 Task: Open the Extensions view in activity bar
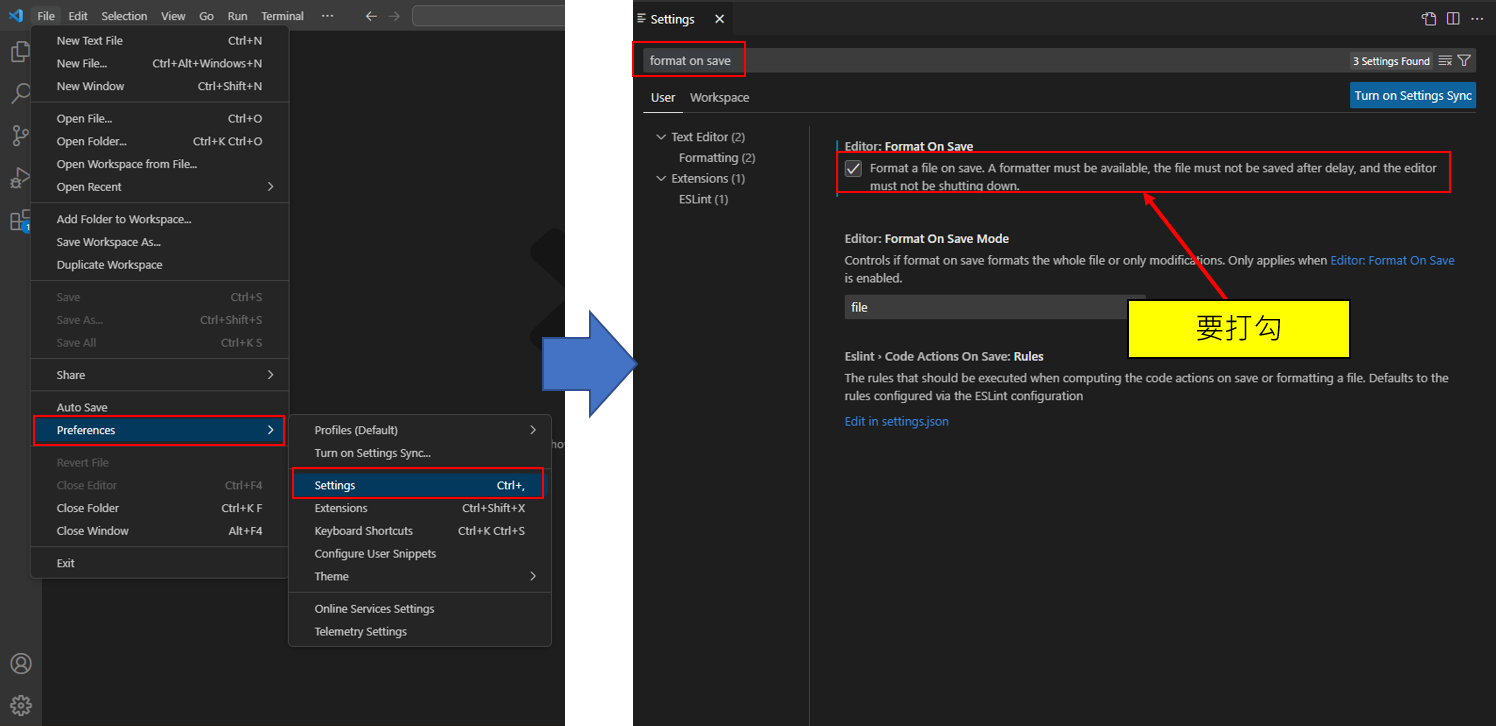pos(19,221)
